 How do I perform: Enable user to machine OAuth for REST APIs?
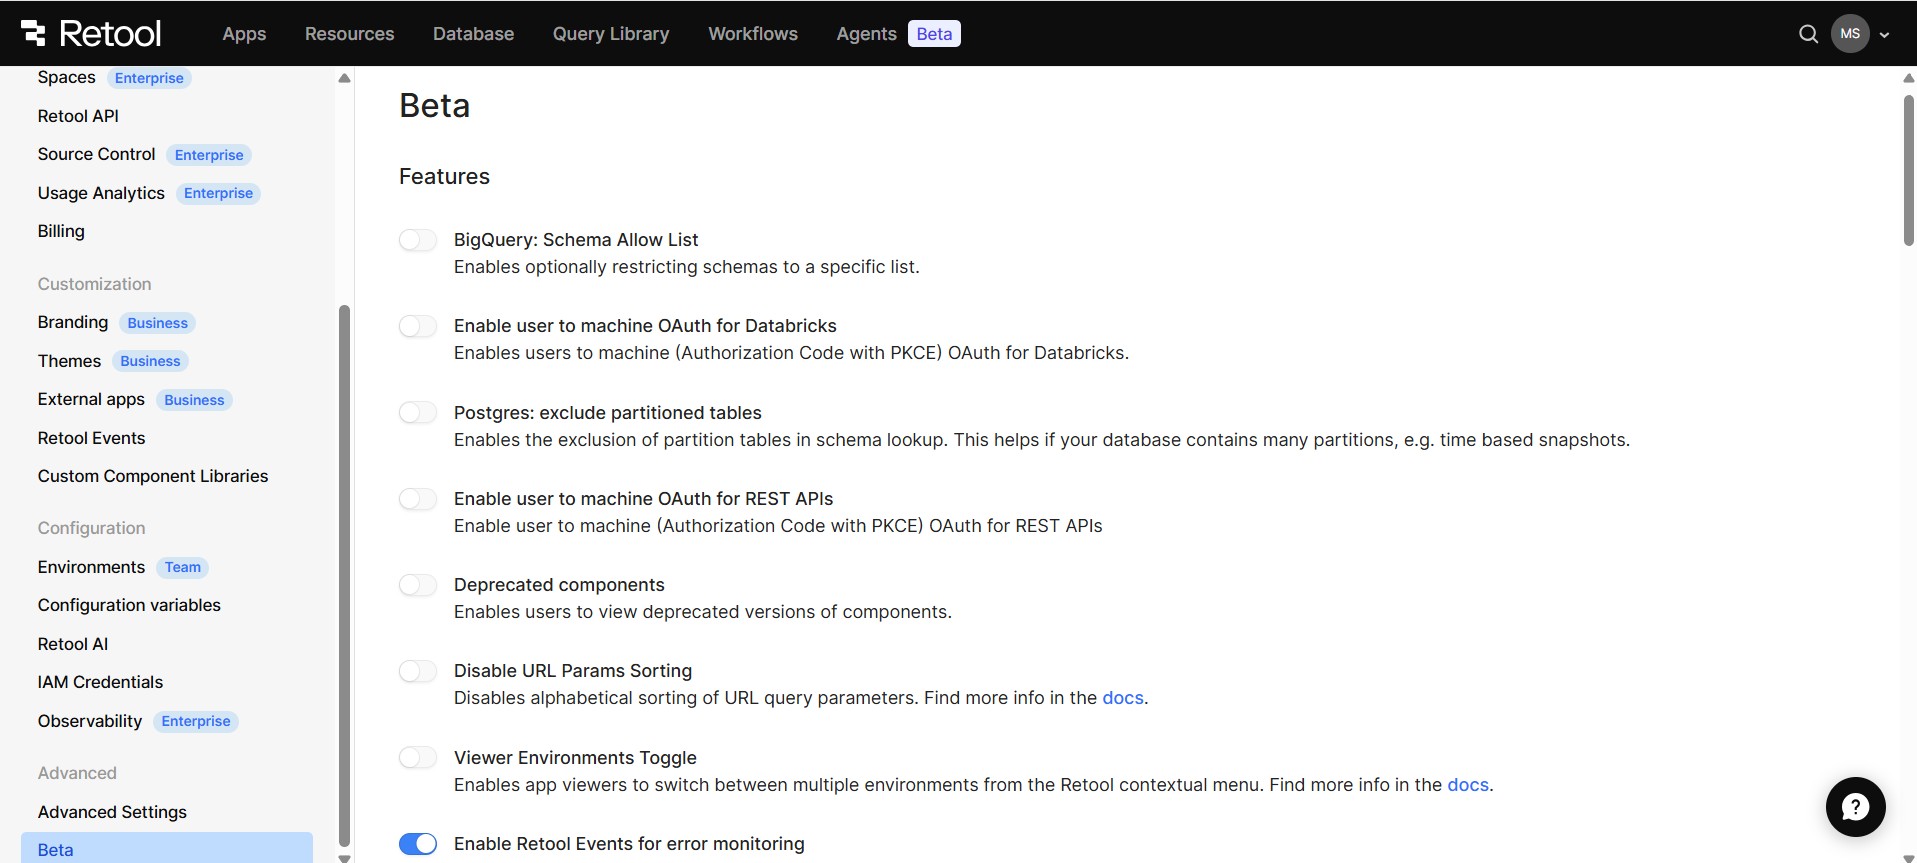pyautogui.click(x=418, y=499)
